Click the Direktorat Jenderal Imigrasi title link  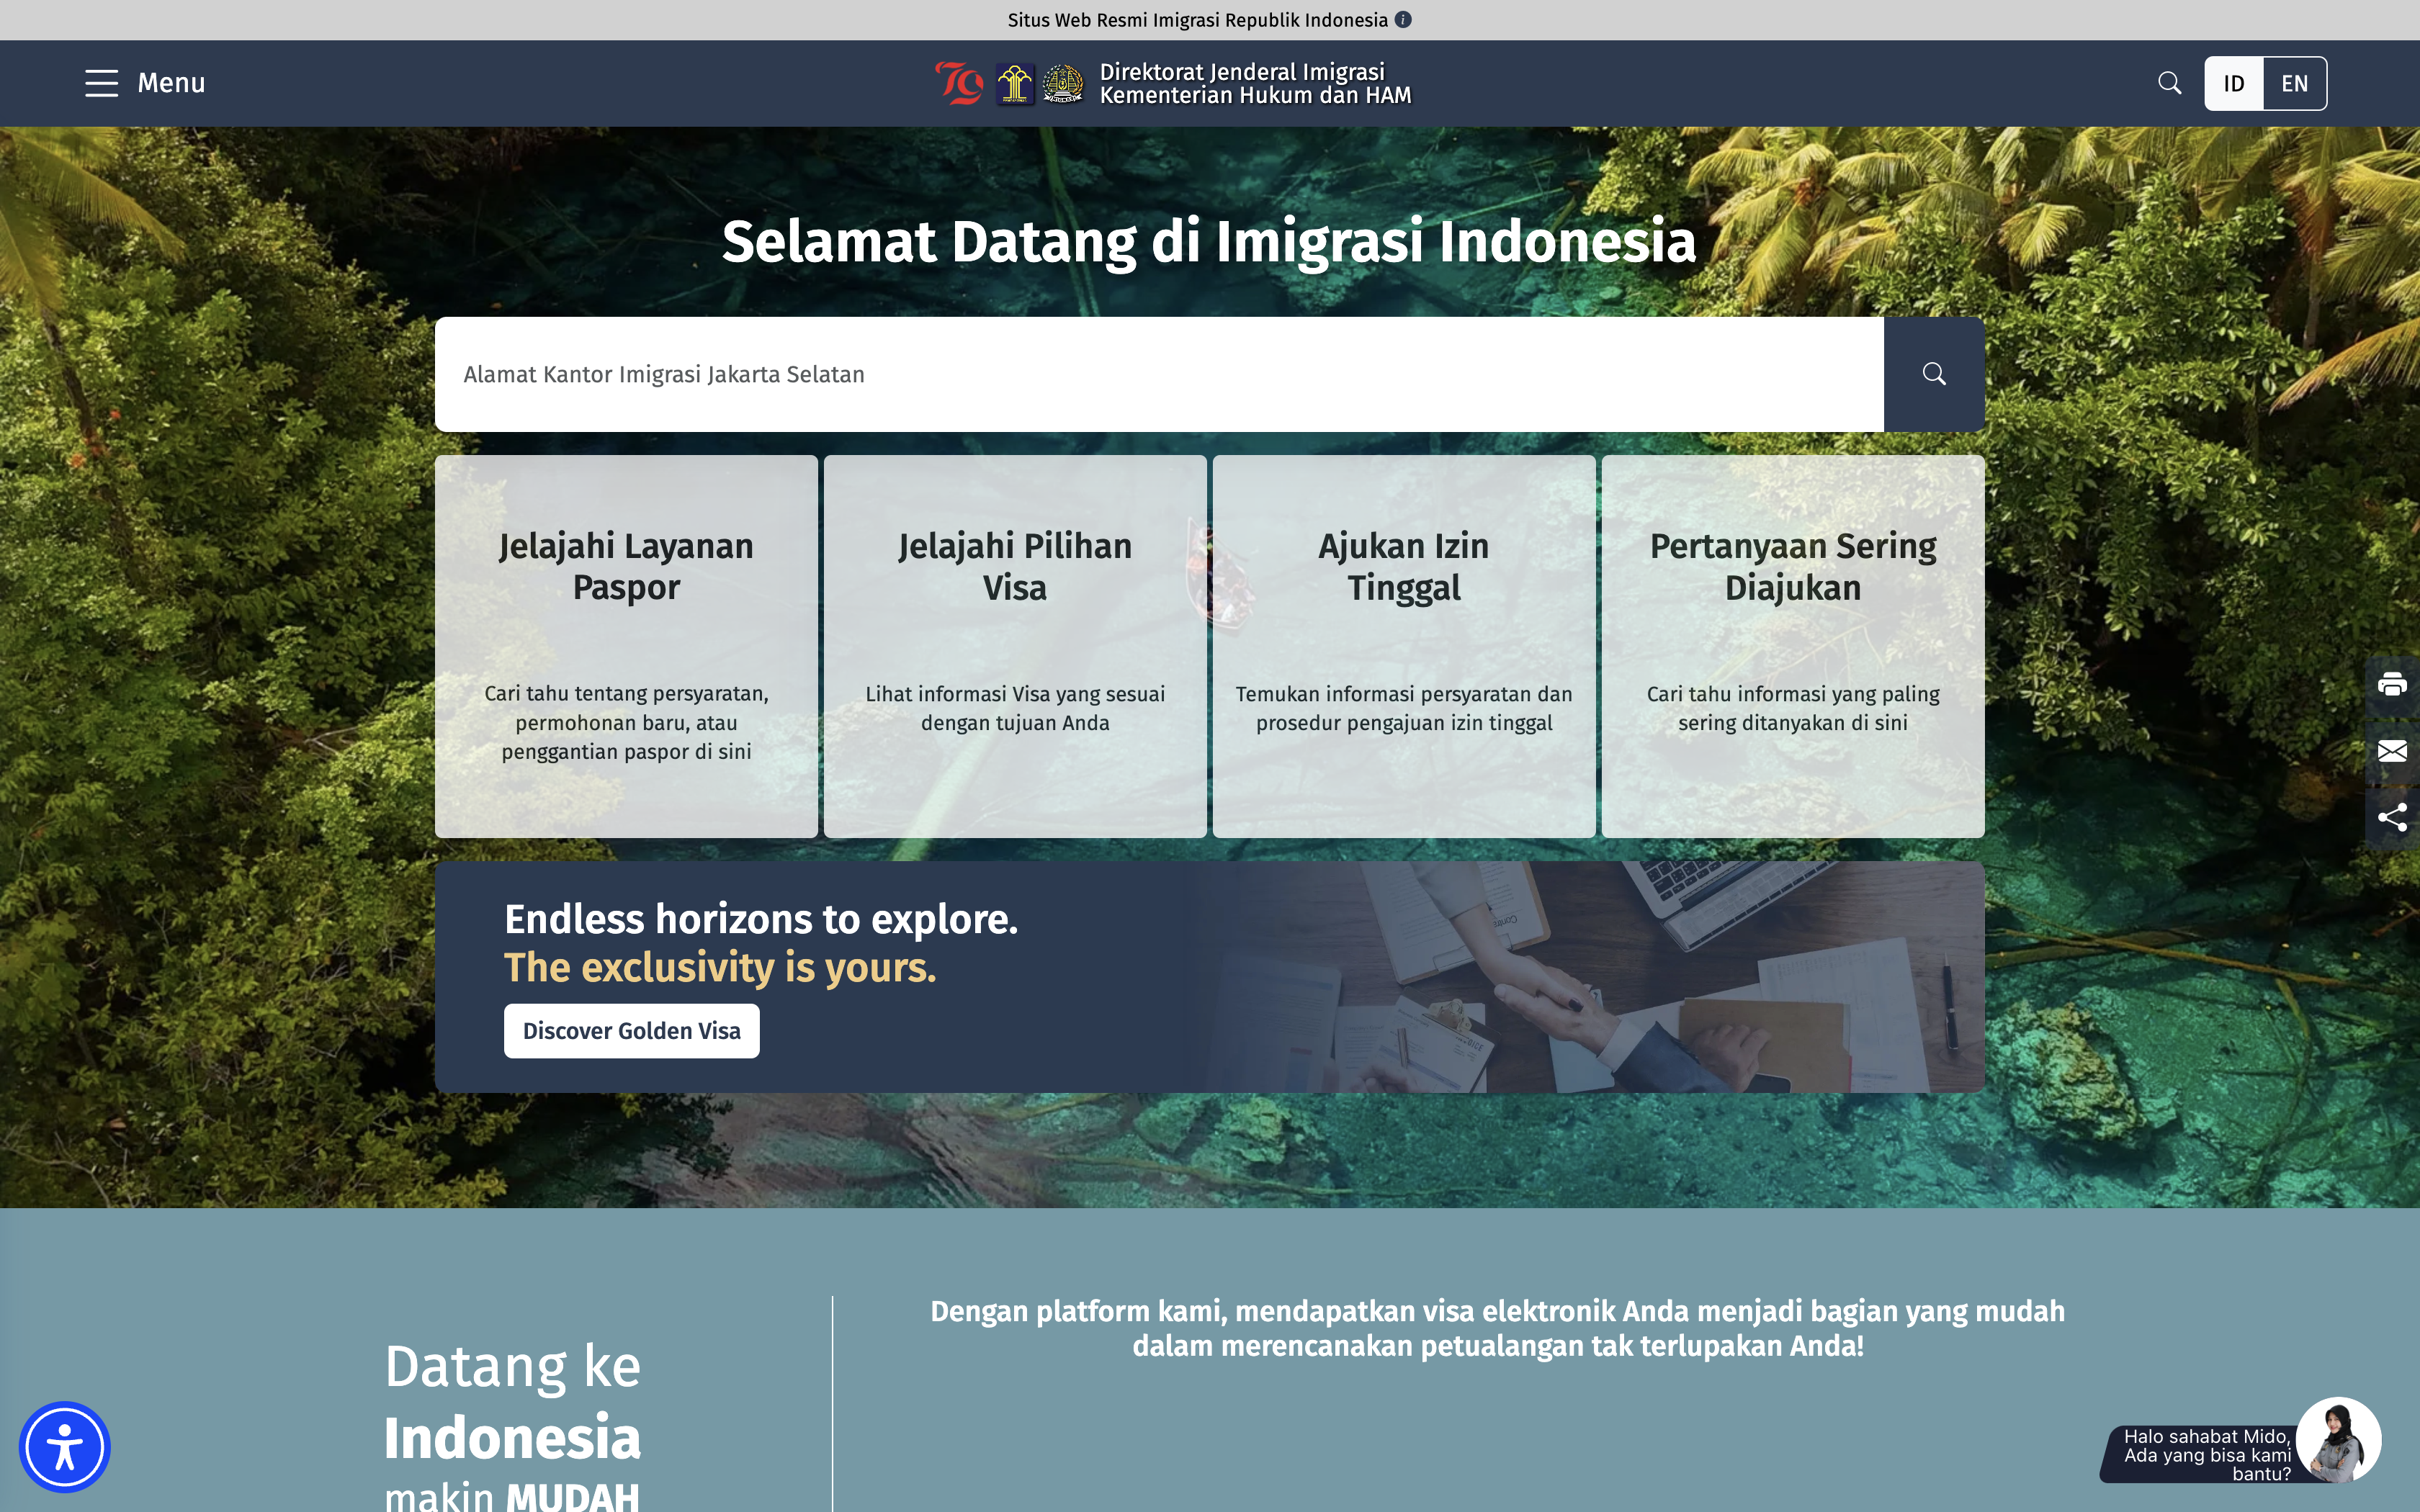1256,84
